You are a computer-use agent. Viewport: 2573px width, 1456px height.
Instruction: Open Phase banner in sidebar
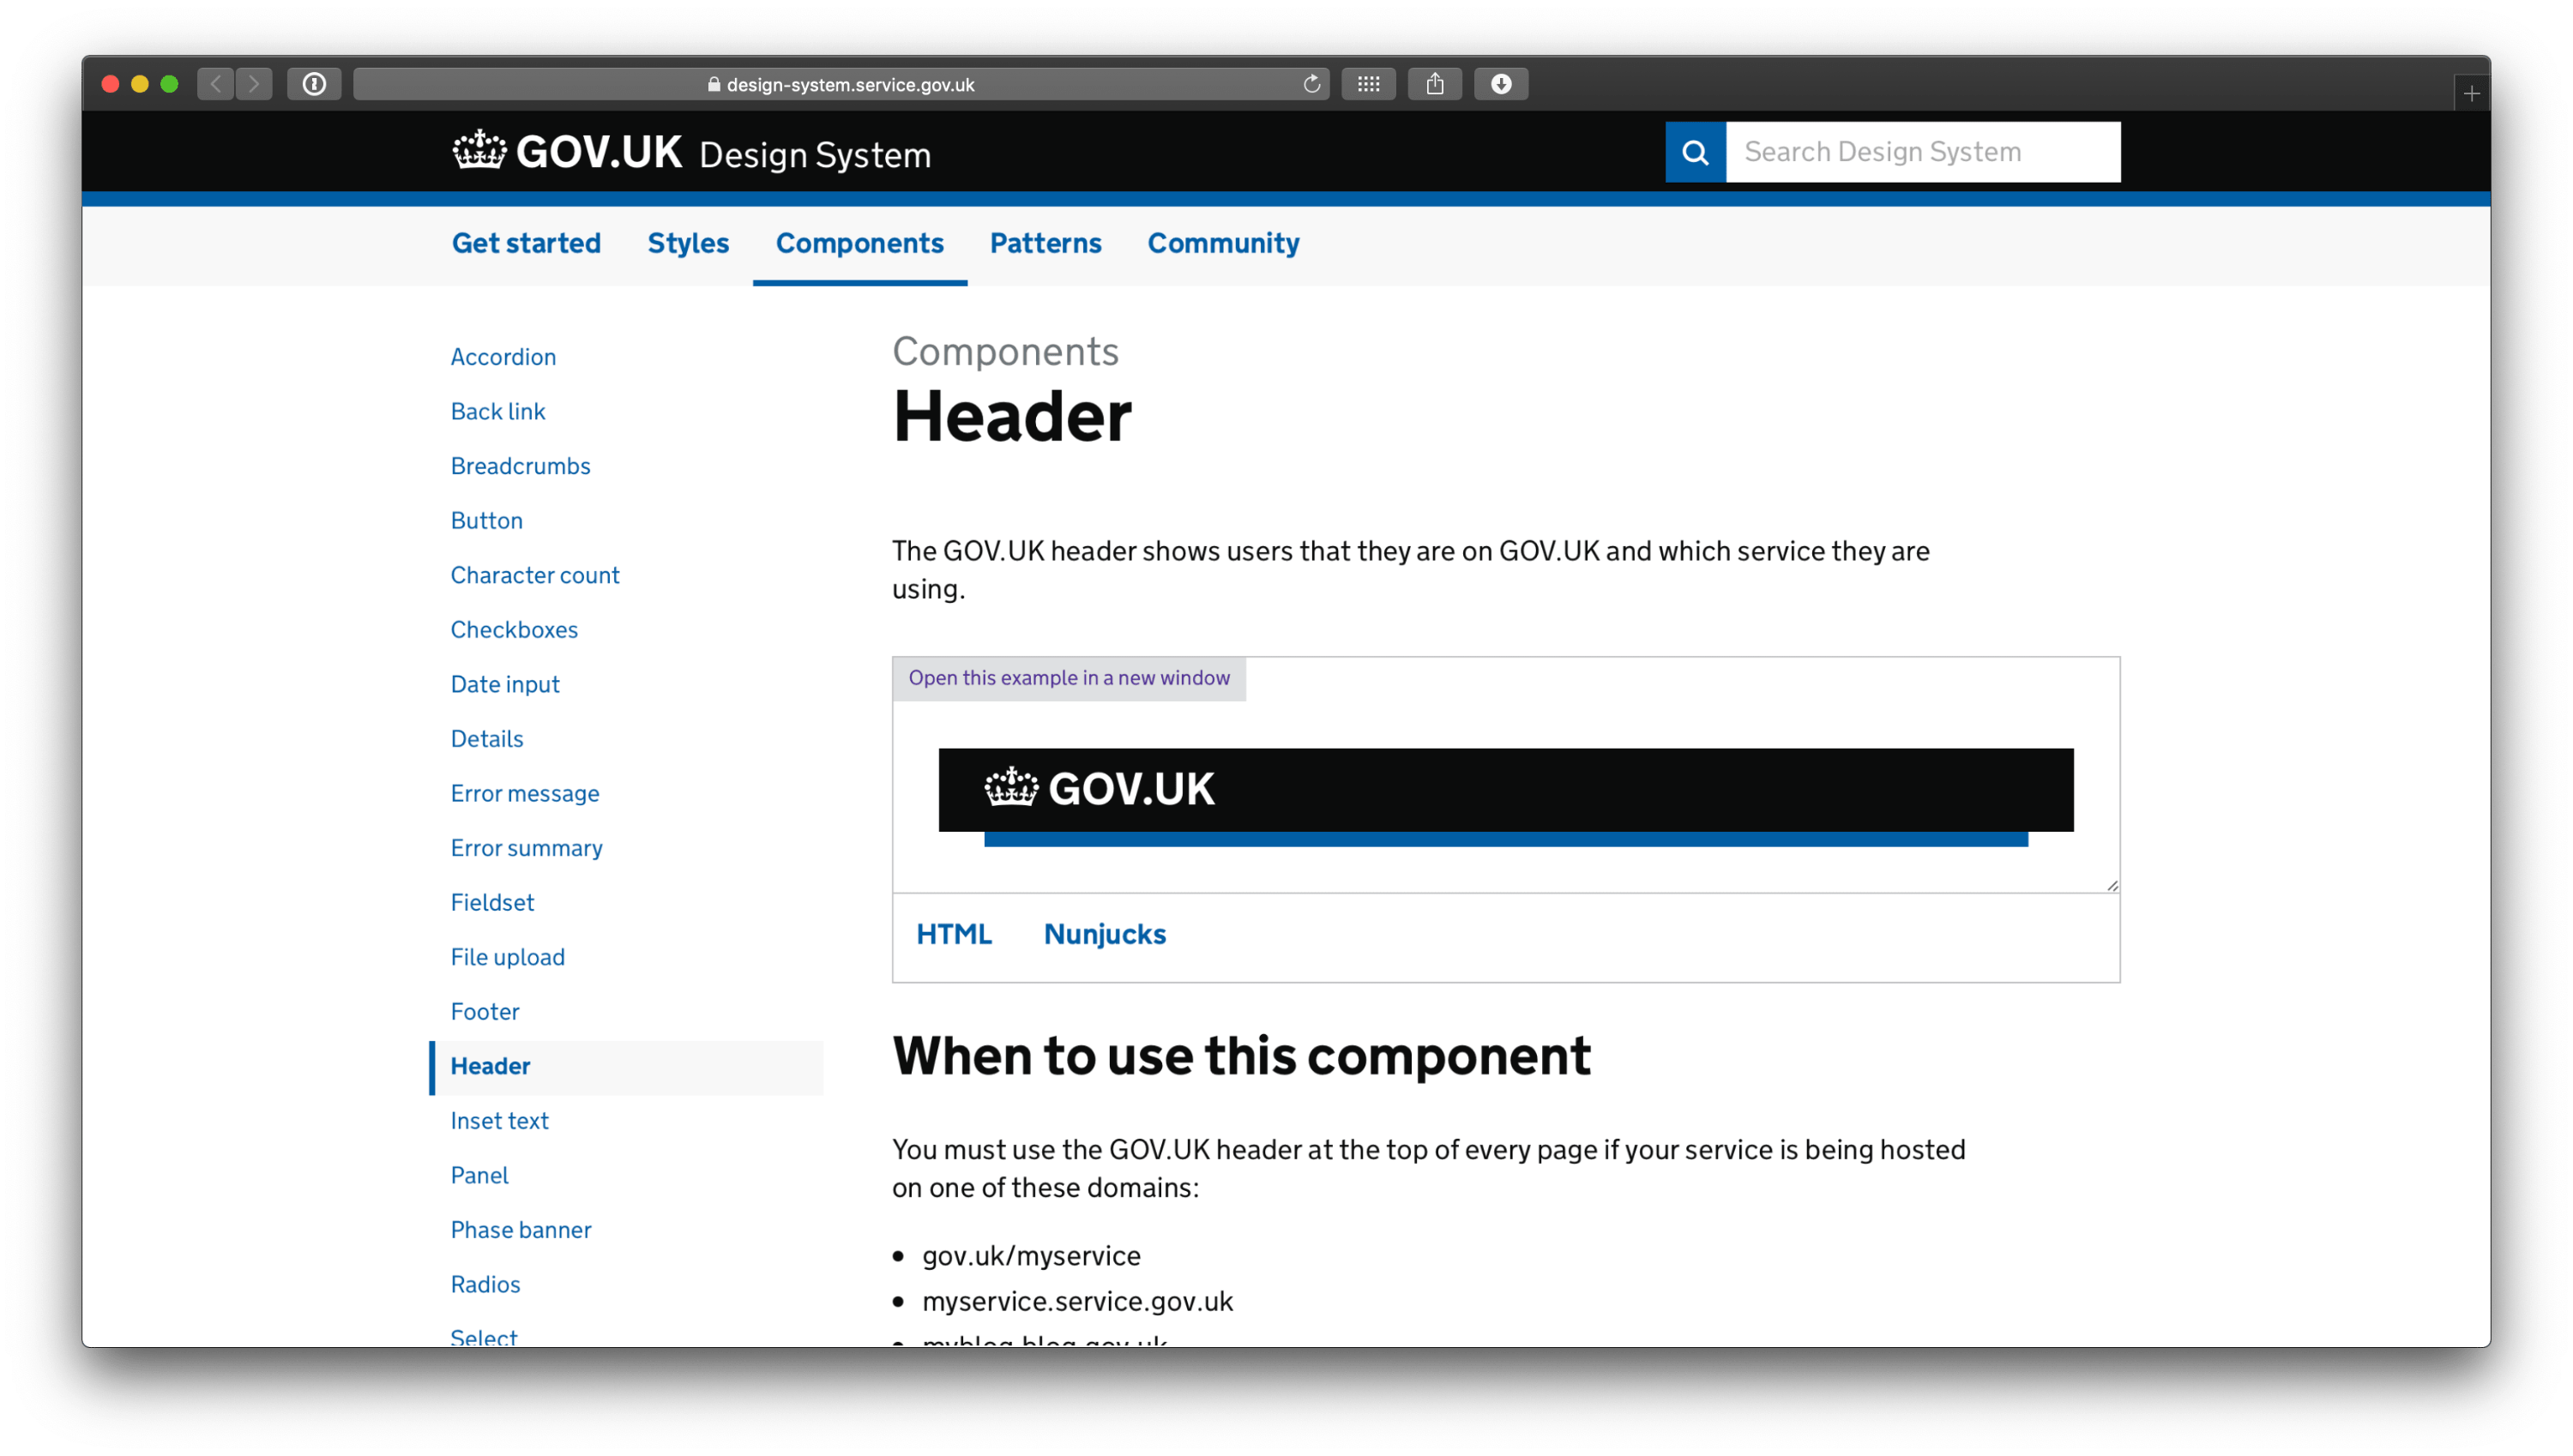tap(521, 1230)
